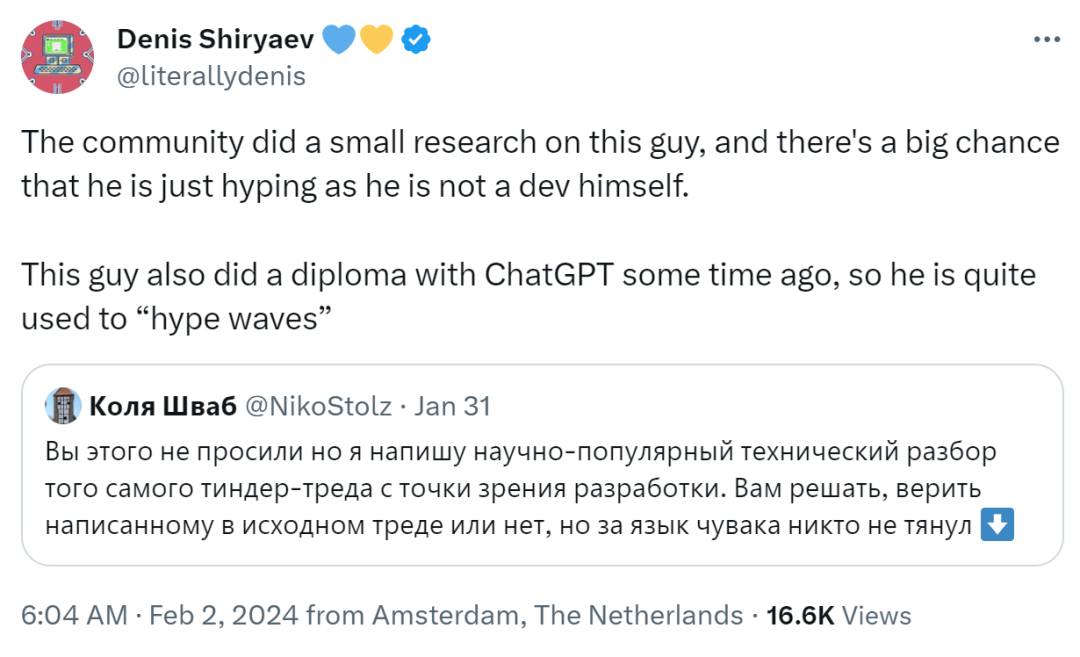
Task: Click the blue heart emoji
Action: (x=338, y=40)
